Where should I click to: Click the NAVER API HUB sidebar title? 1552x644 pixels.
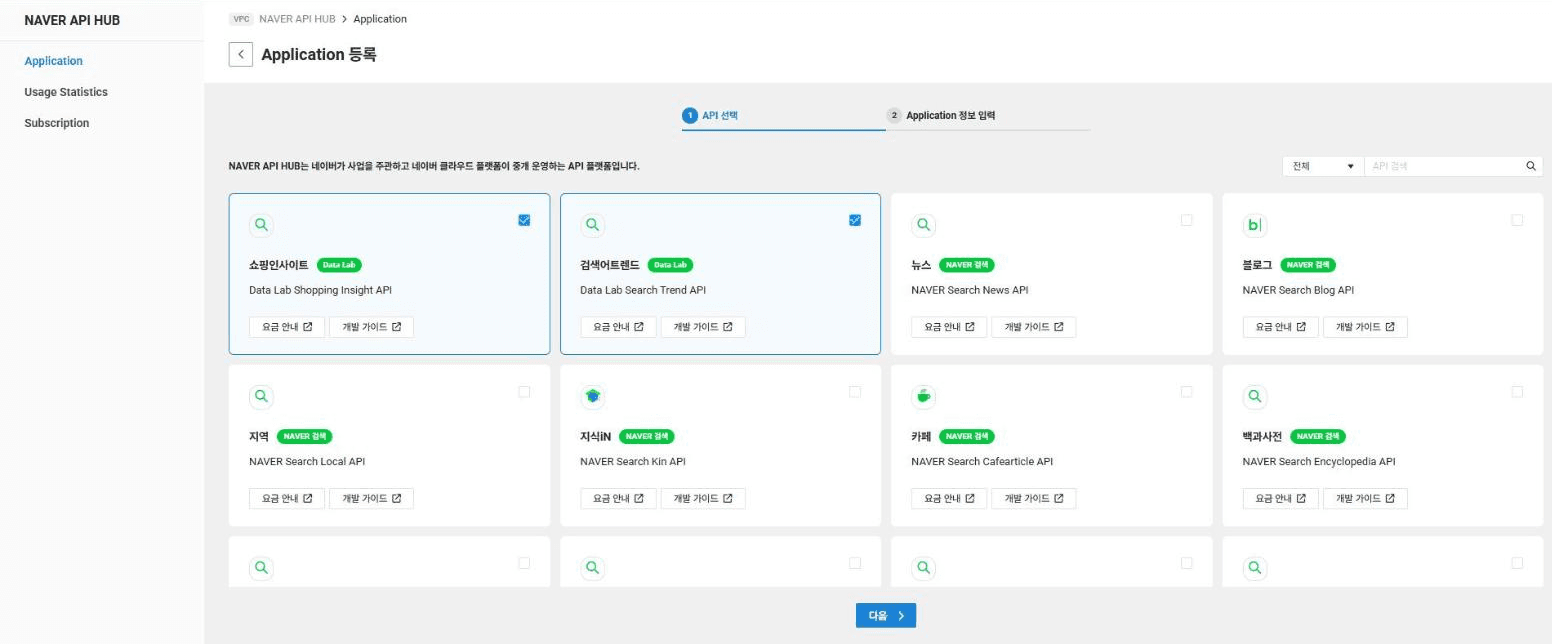pos(72,20)
